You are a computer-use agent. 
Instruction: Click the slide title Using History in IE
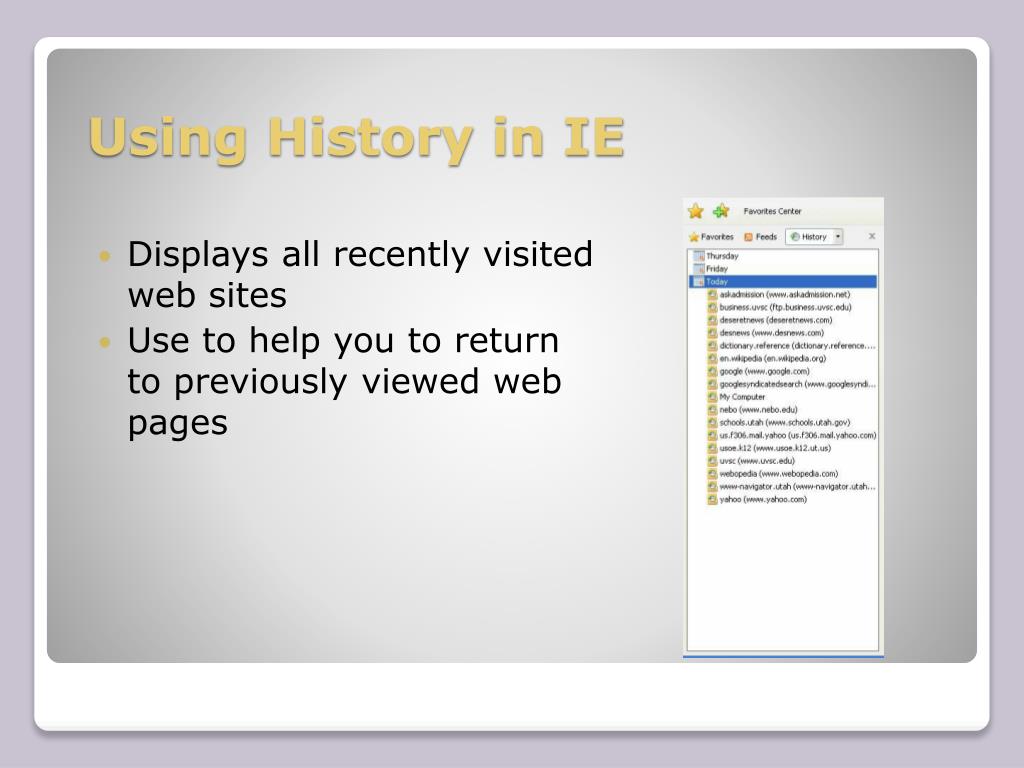(357, 139)
